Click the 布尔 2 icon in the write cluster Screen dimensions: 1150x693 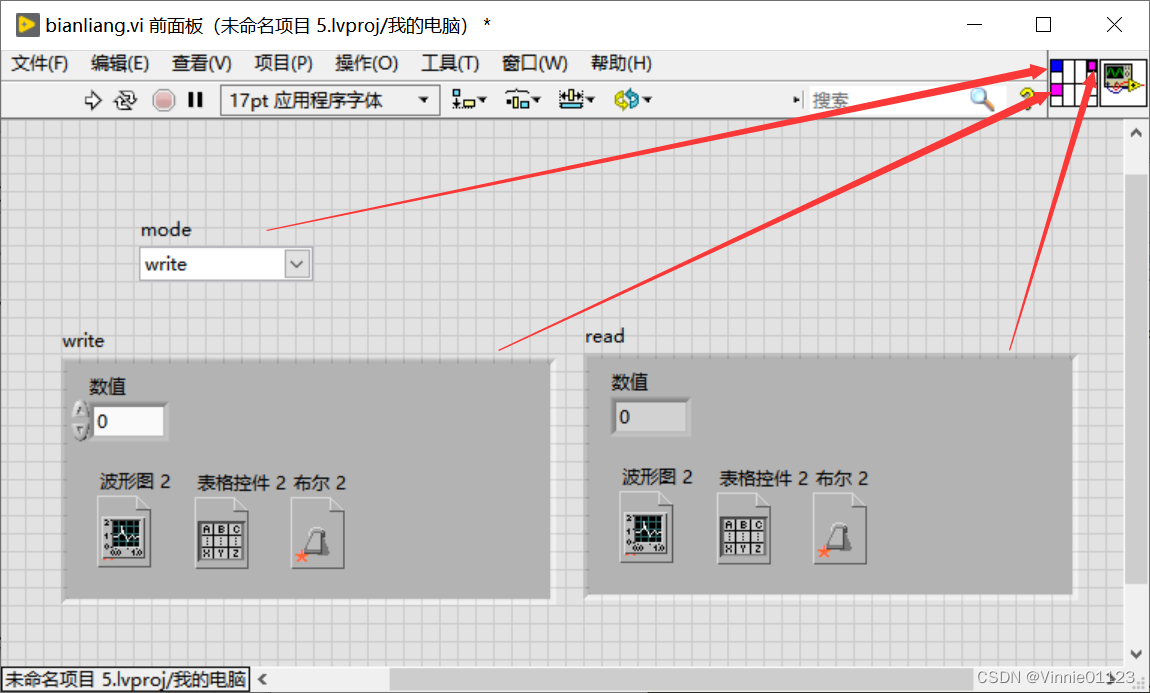tap(317, 532)
